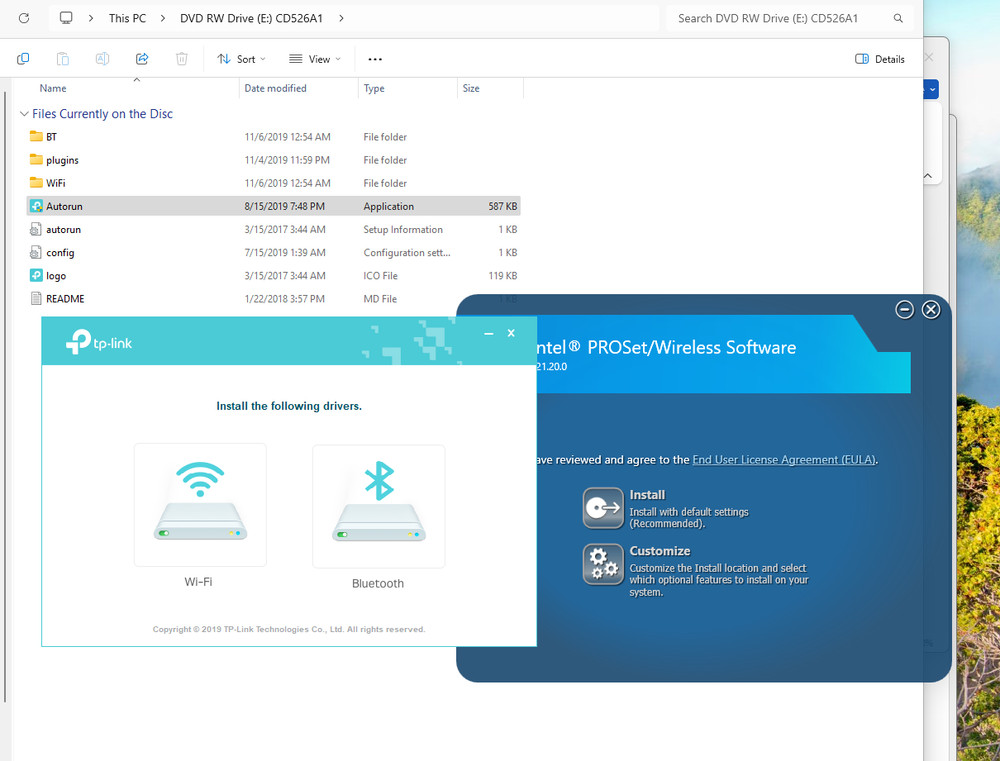
Task: Click the tp-link logo in installer header
Action: click(99, 342)
